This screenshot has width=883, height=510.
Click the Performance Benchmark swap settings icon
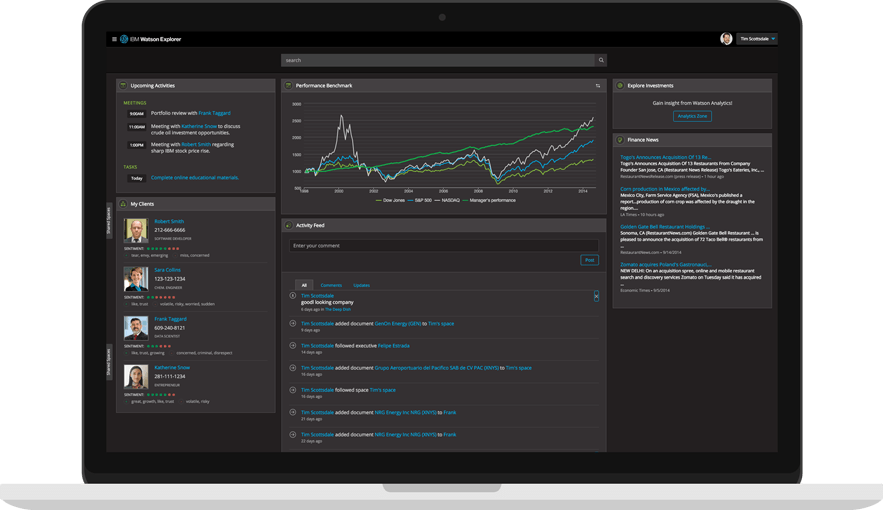coord(597,86)
